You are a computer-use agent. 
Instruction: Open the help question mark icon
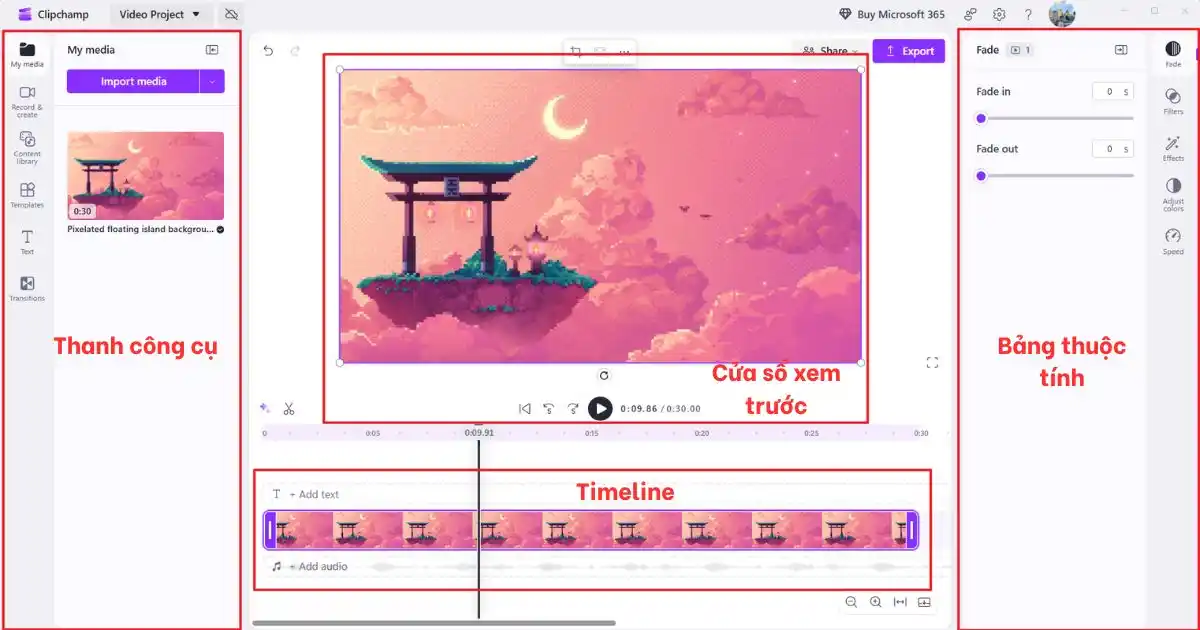click(x=1028, y=14)
